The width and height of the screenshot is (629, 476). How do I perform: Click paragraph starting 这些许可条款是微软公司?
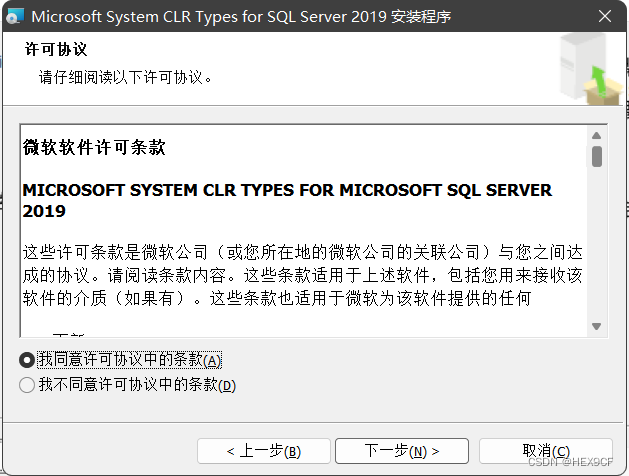(x=302, y=275)
